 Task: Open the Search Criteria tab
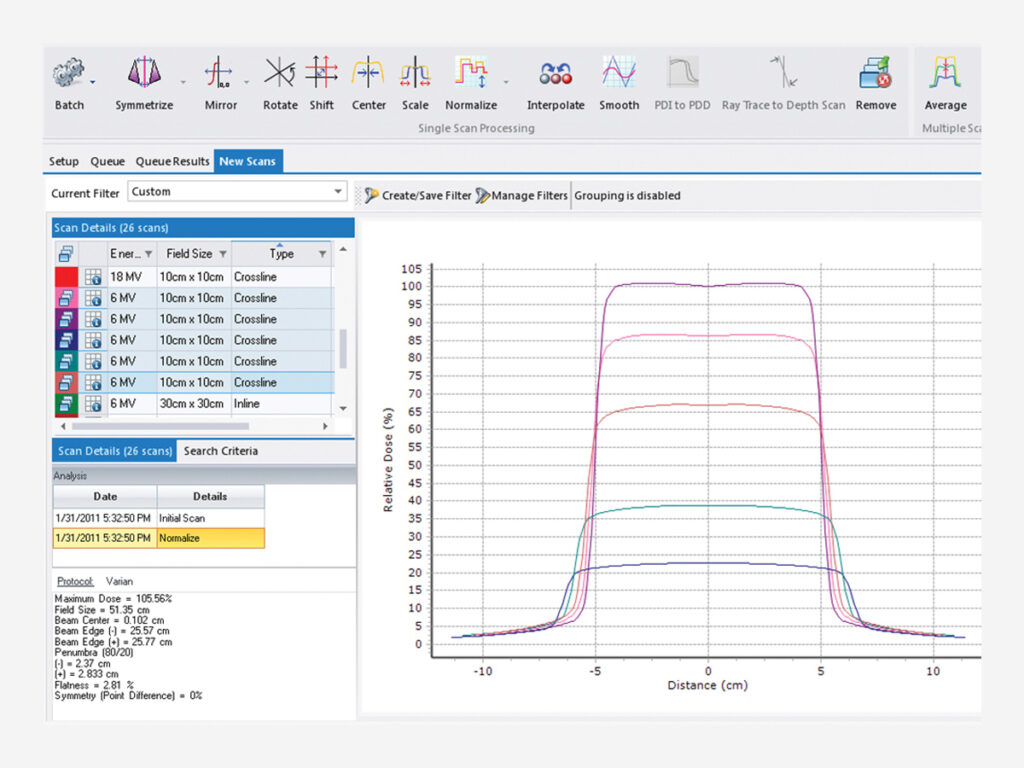[220, 451]
